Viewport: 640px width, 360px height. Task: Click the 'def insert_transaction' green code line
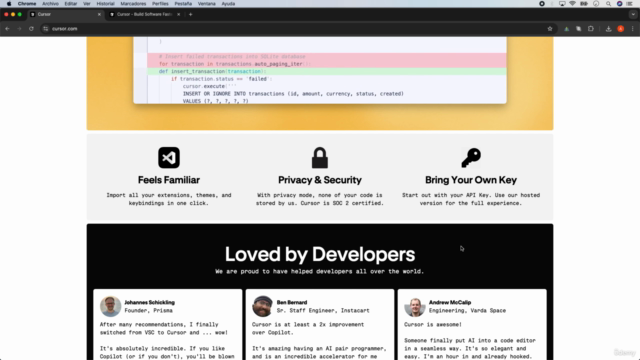(327, 71)
